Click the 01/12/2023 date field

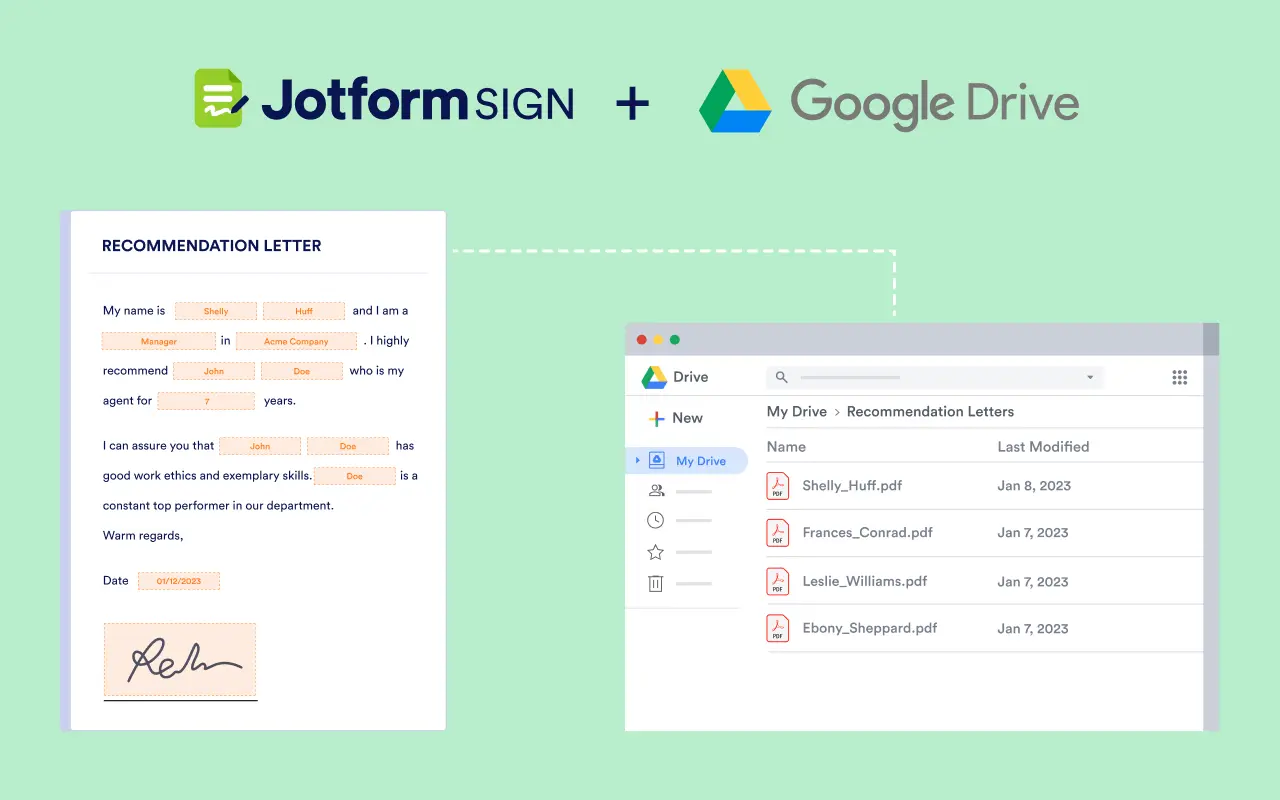pos(179,581)
